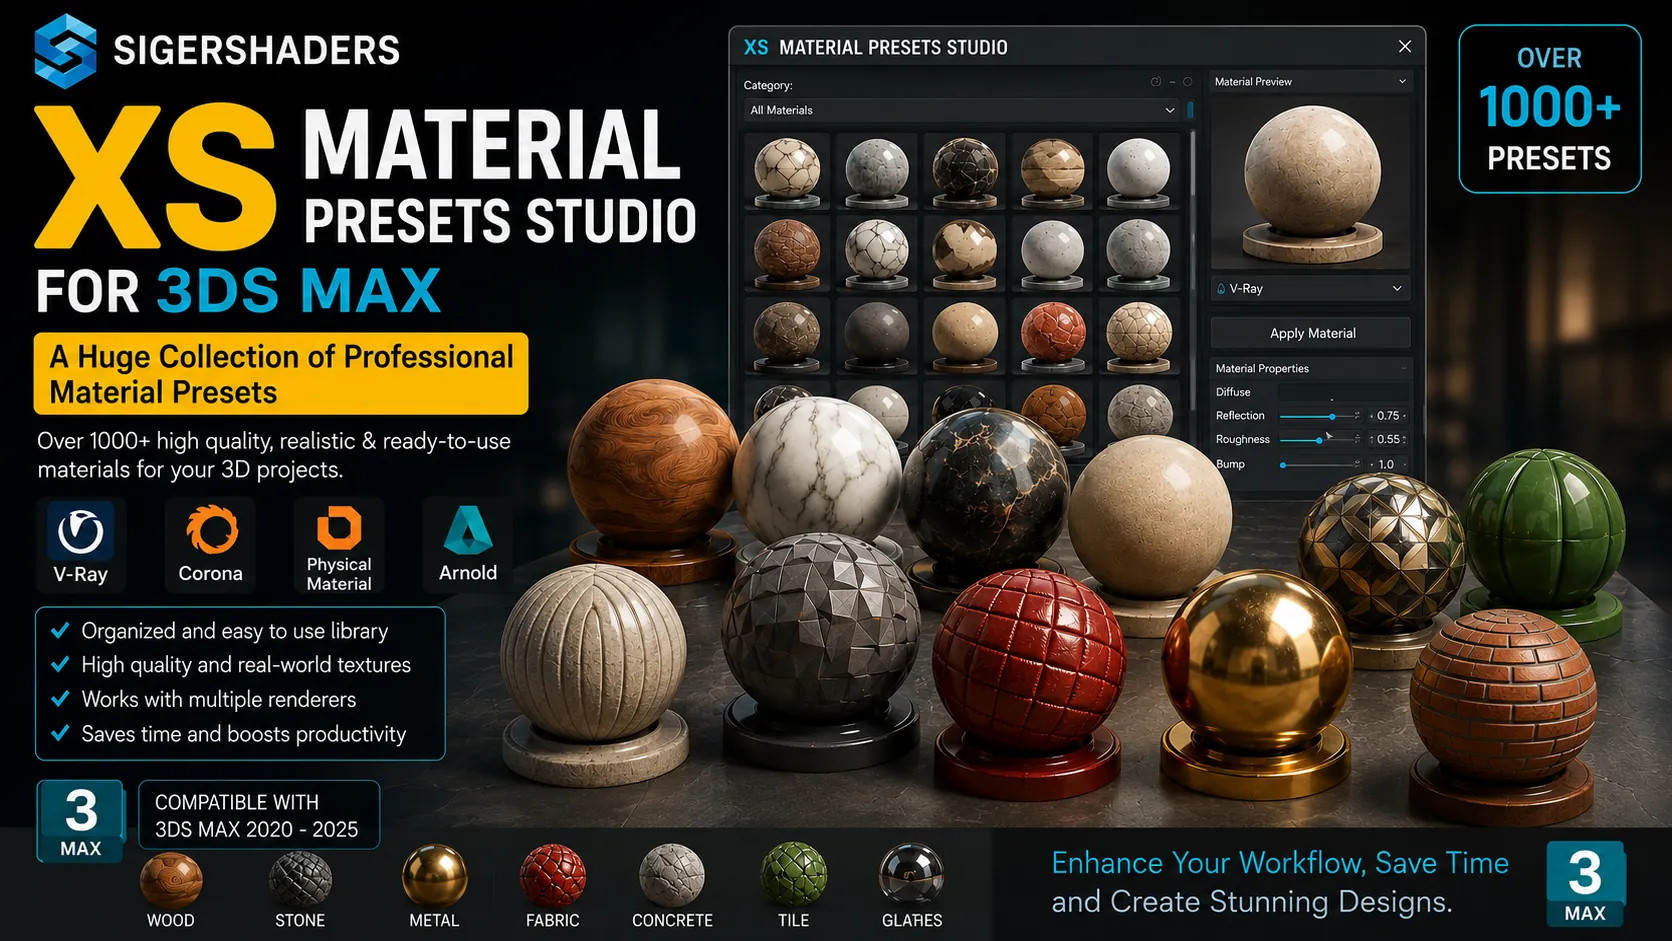This screenshot has height=941, width=1672.
Task: Open the All Materials category dropdown
Action: (962, 110)
